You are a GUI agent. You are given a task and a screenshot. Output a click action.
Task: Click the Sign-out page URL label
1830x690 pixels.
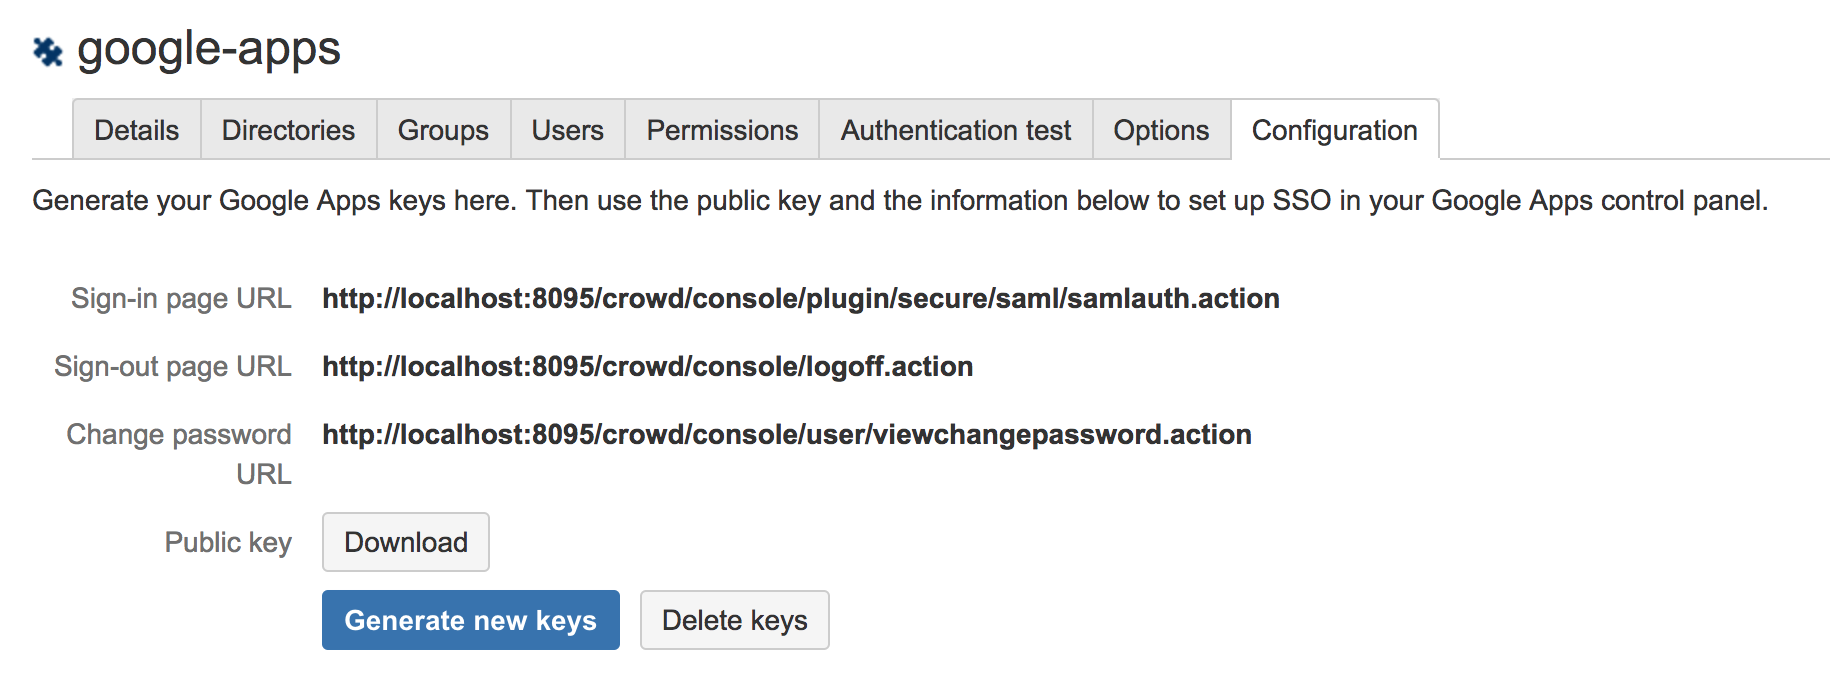[173, 366]
